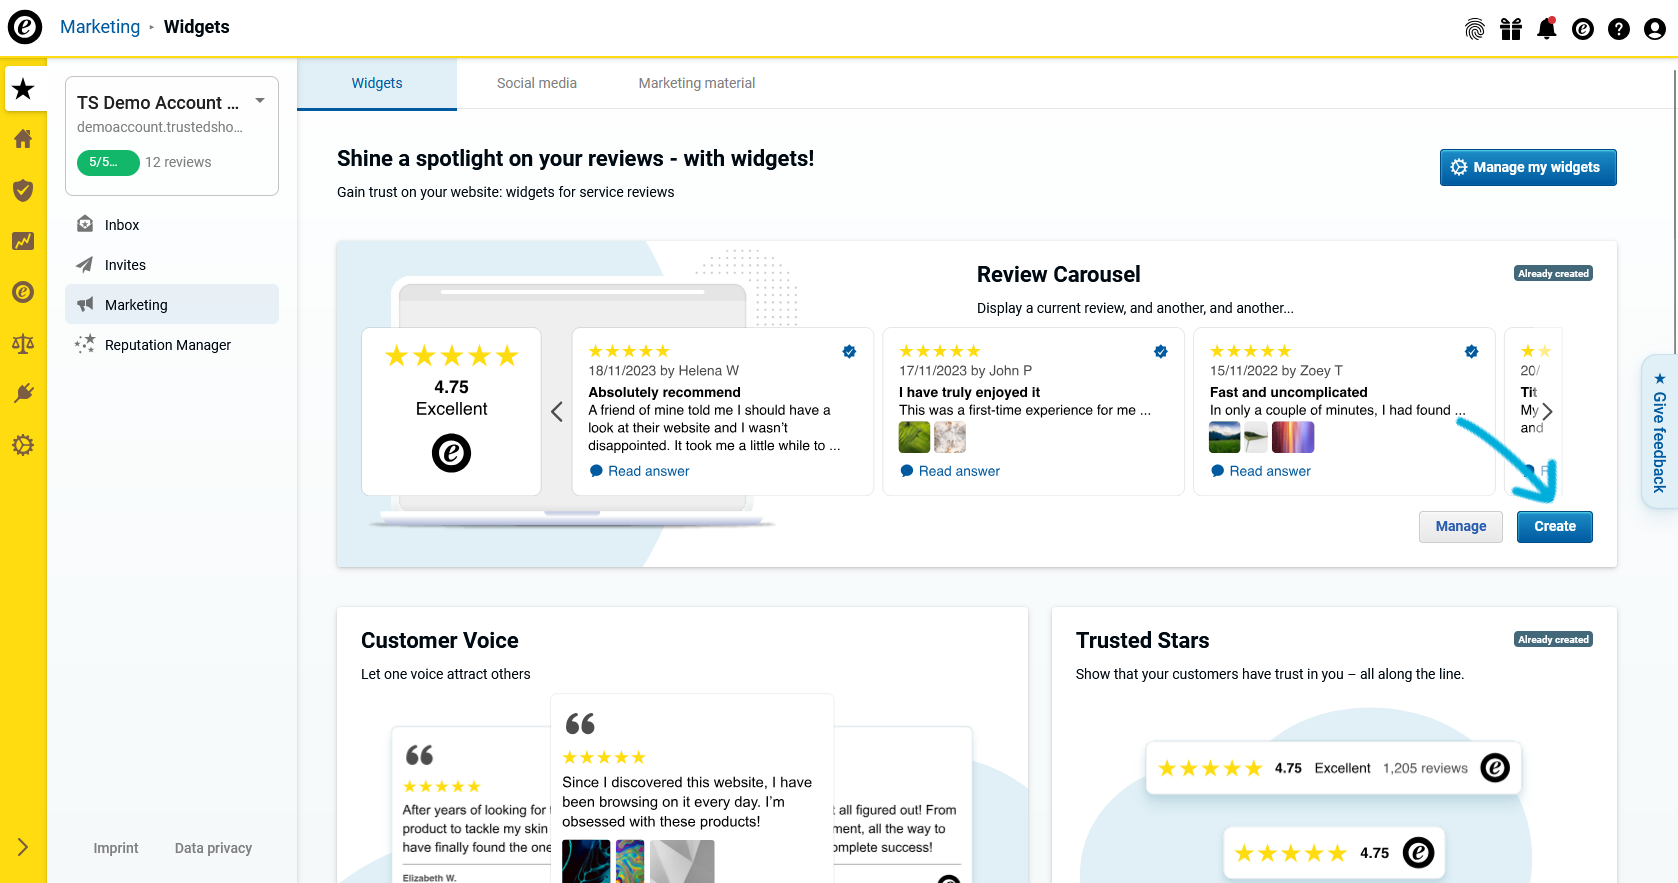Click Already created badge on Trusted Stars
Image resolution: width=1678 pixels, height=883 pixels.
pos(1553,639)
